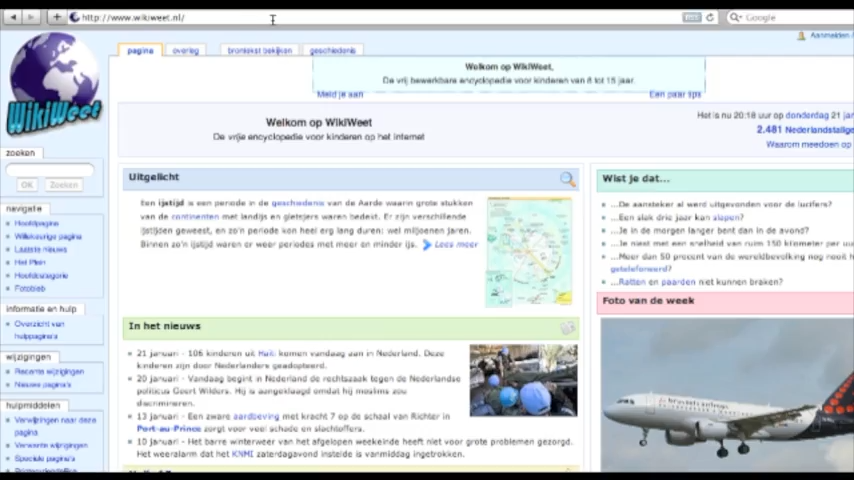Open Overzicht van hulppagina's link
The width and height of the screenshot is (854, 480).
(x=39, y=330)
